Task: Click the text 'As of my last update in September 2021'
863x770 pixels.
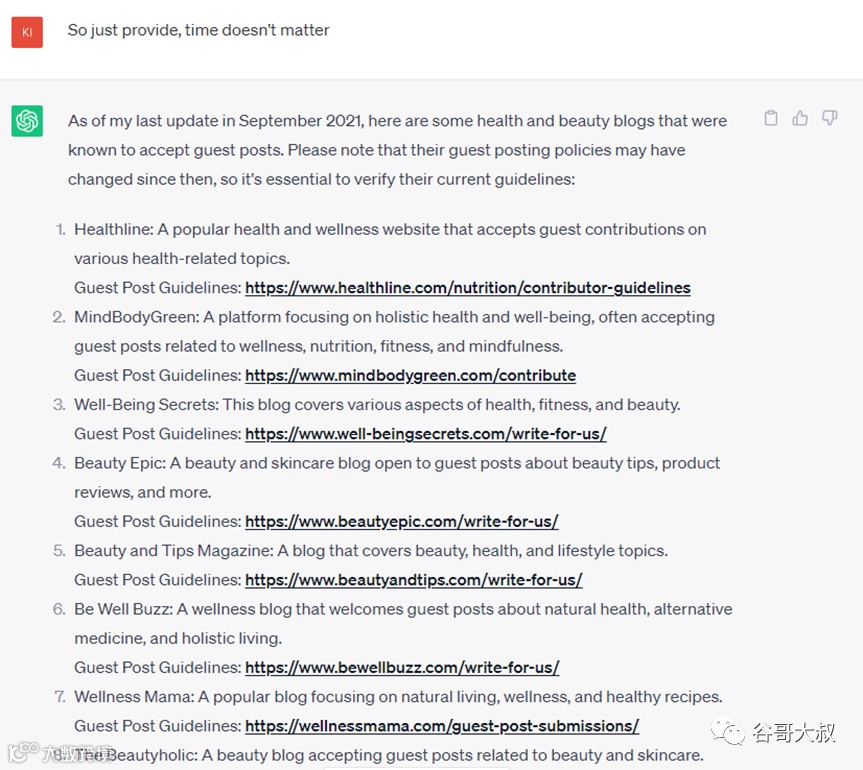Action: pos(216,121)
